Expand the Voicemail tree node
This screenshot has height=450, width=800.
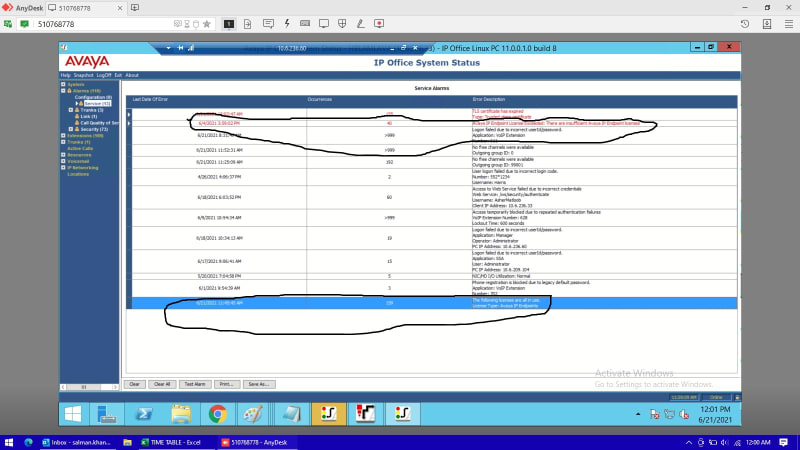(63, 161)
